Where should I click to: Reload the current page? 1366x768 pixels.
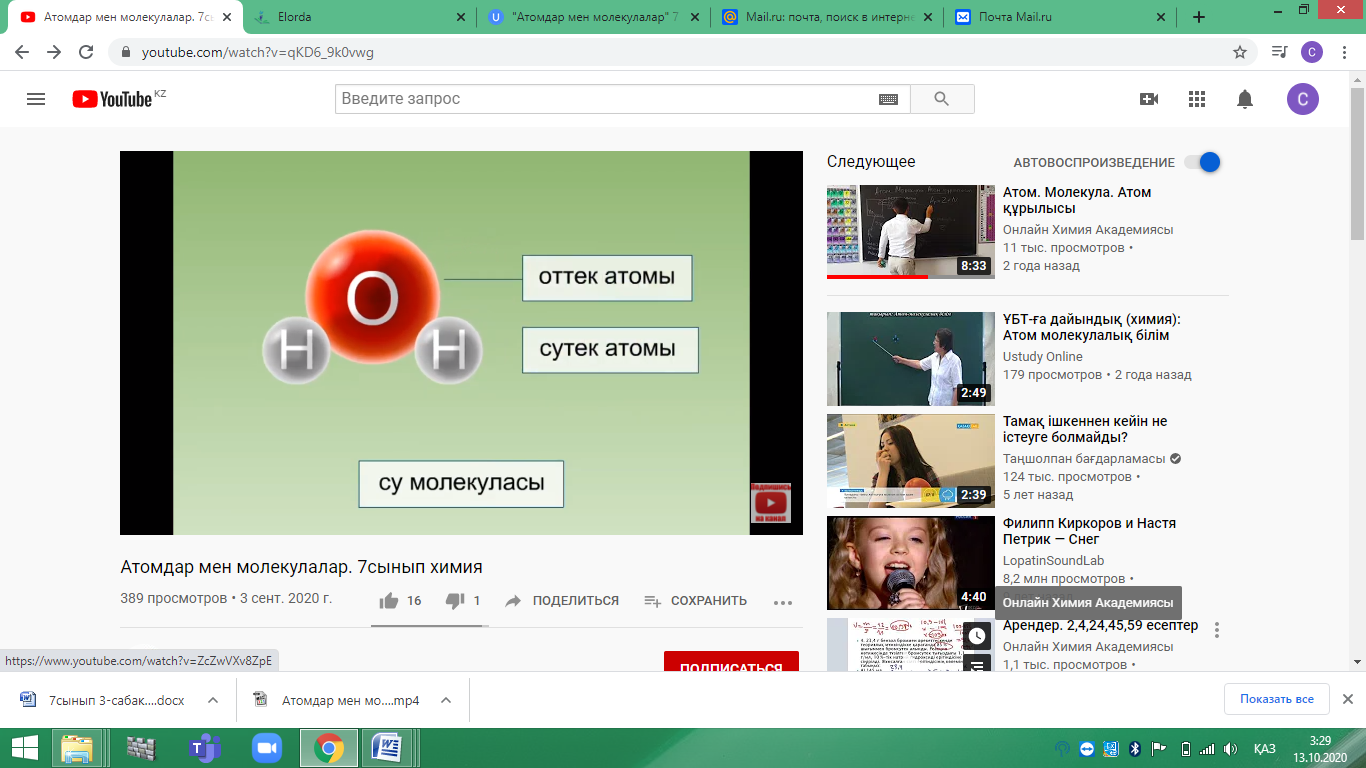tap(86, 52)
